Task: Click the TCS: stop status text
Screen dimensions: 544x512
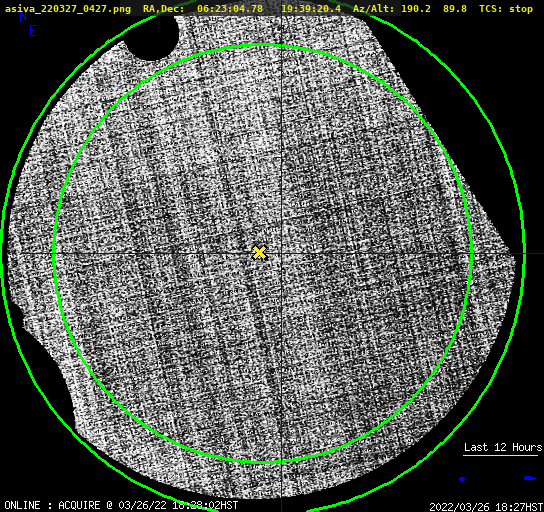Action: [x=506, y=9]
